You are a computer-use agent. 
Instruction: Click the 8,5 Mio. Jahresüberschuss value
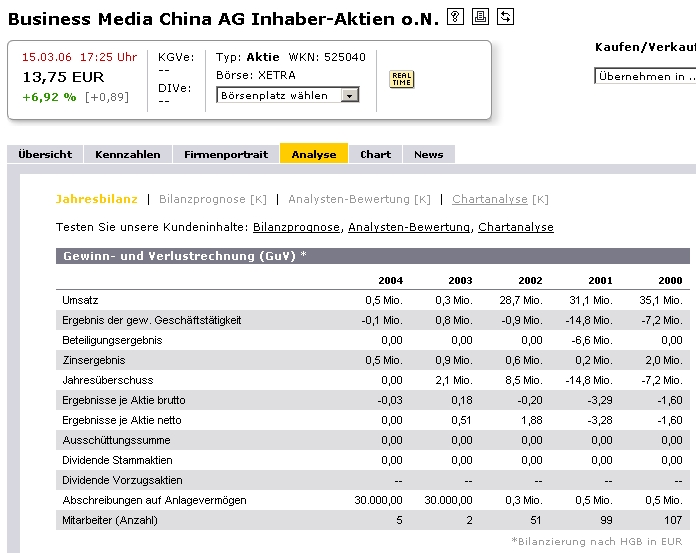[x=524, y=380]
